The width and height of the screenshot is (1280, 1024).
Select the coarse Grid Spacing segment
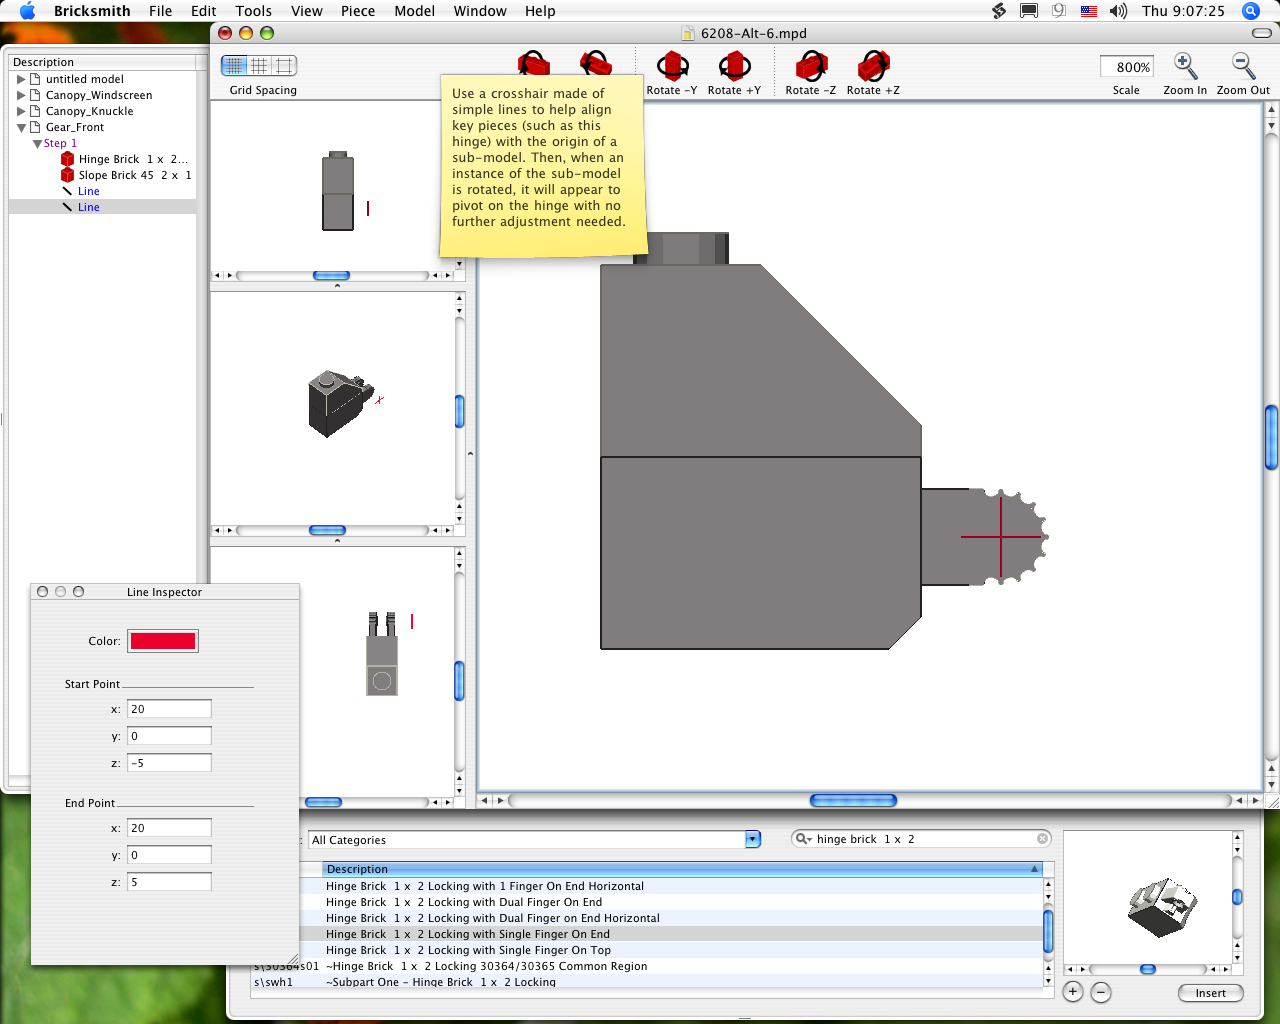(285, 66)
